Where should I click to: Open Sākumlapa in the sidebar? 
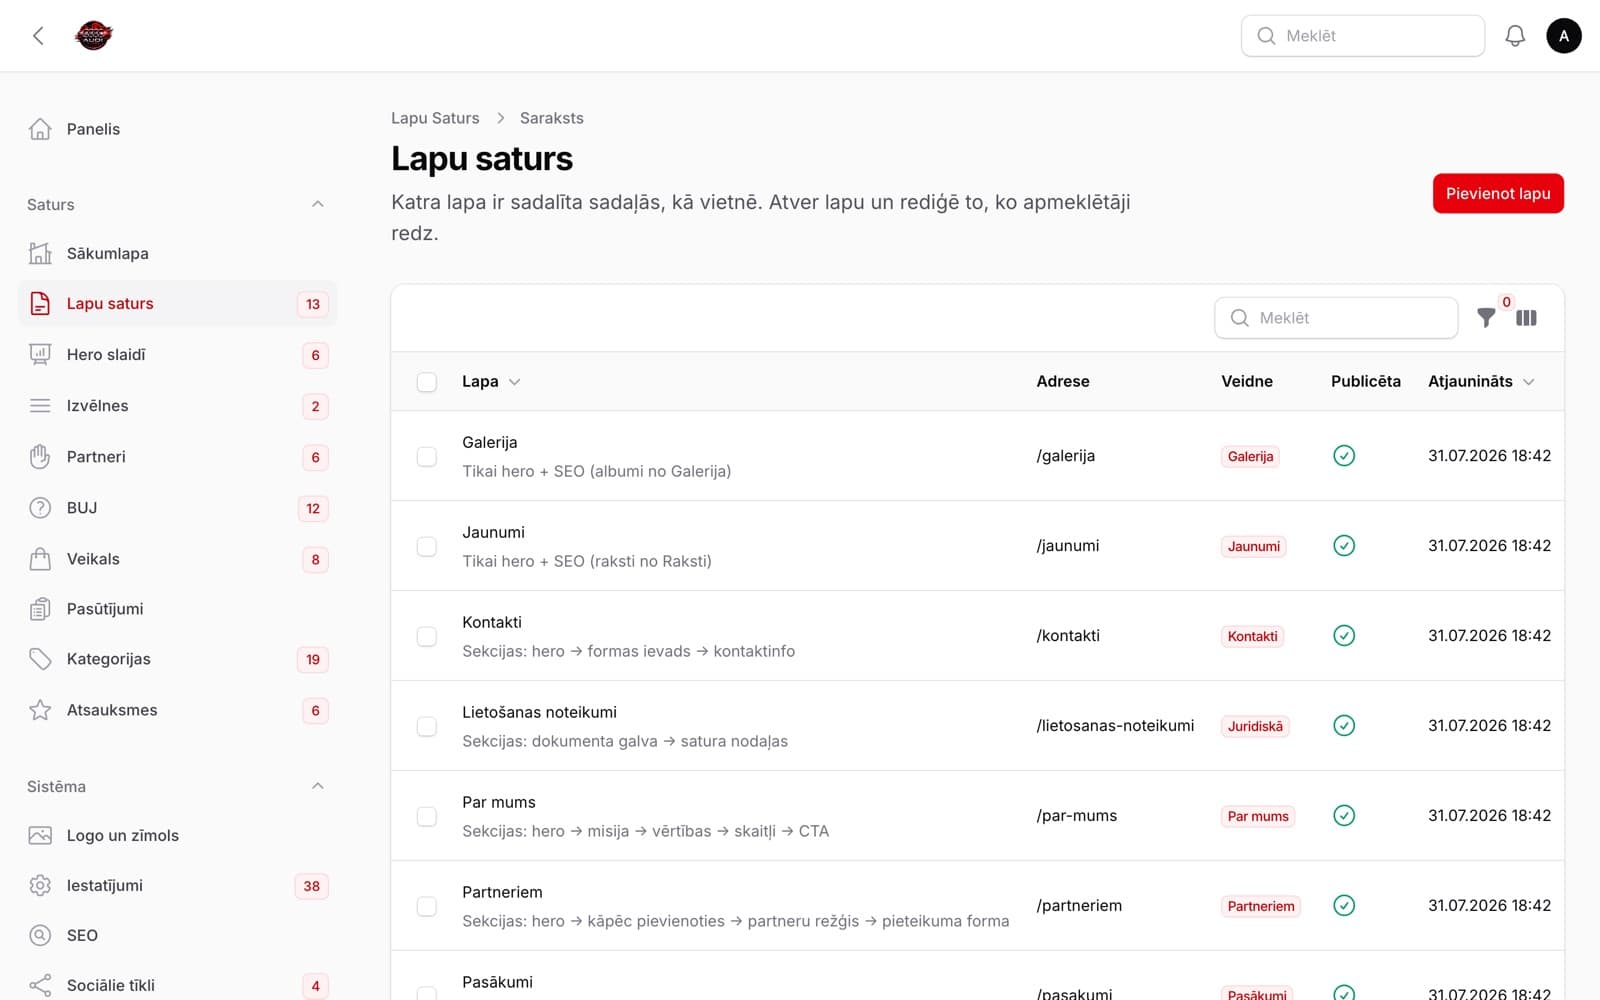(x=178, y=253)
